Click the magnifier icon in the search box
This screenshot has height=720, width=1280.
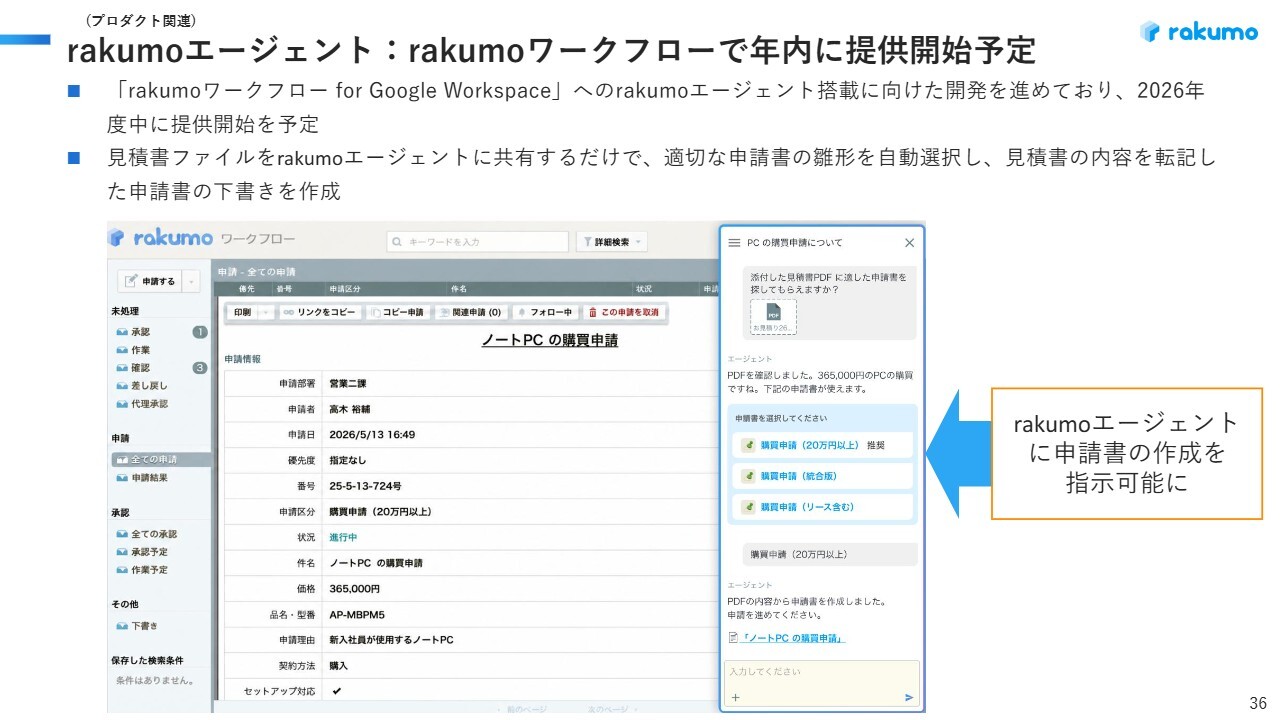point(398,241)
